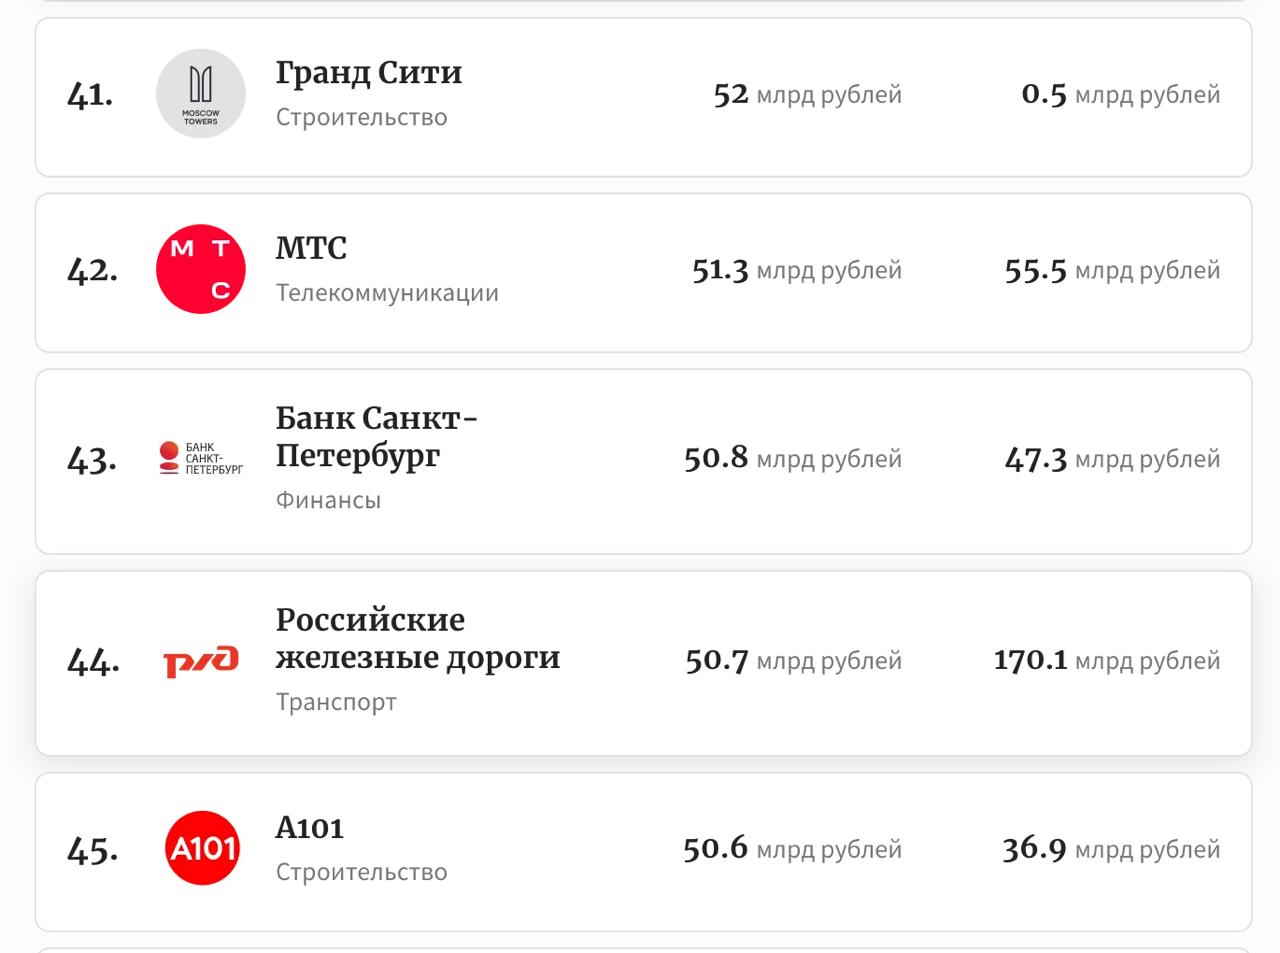Click the Финансы category label

click(x=328, y=500)
